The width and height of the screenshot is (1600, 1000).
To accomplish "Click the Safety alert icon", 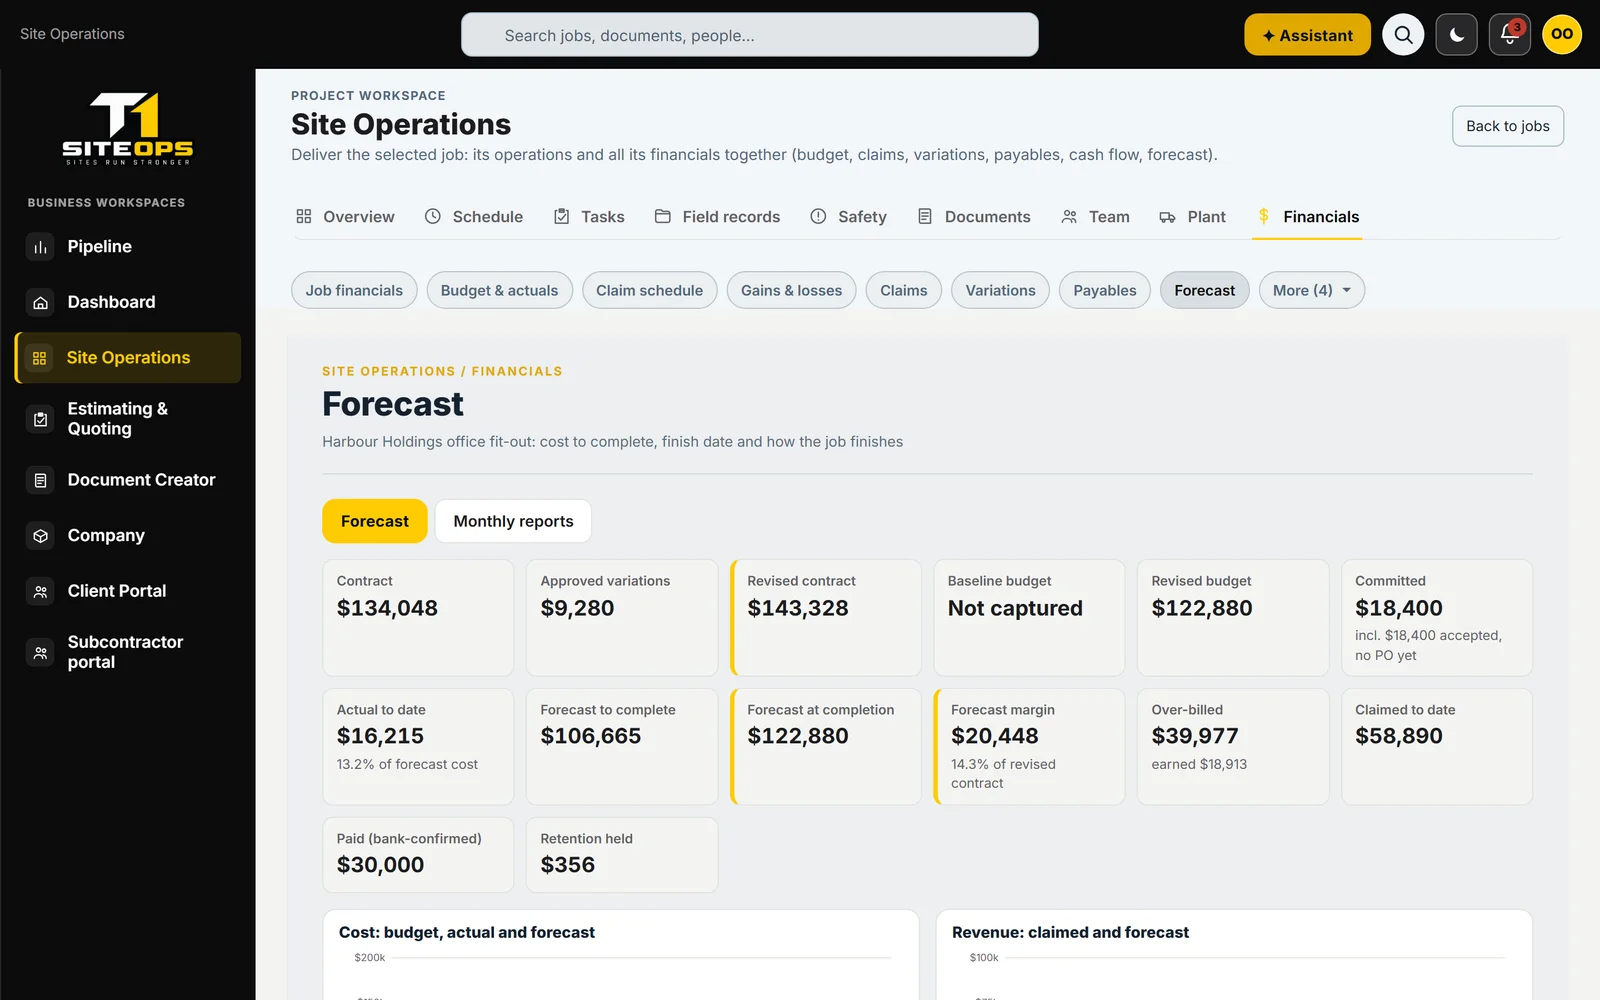I will 818,216.
